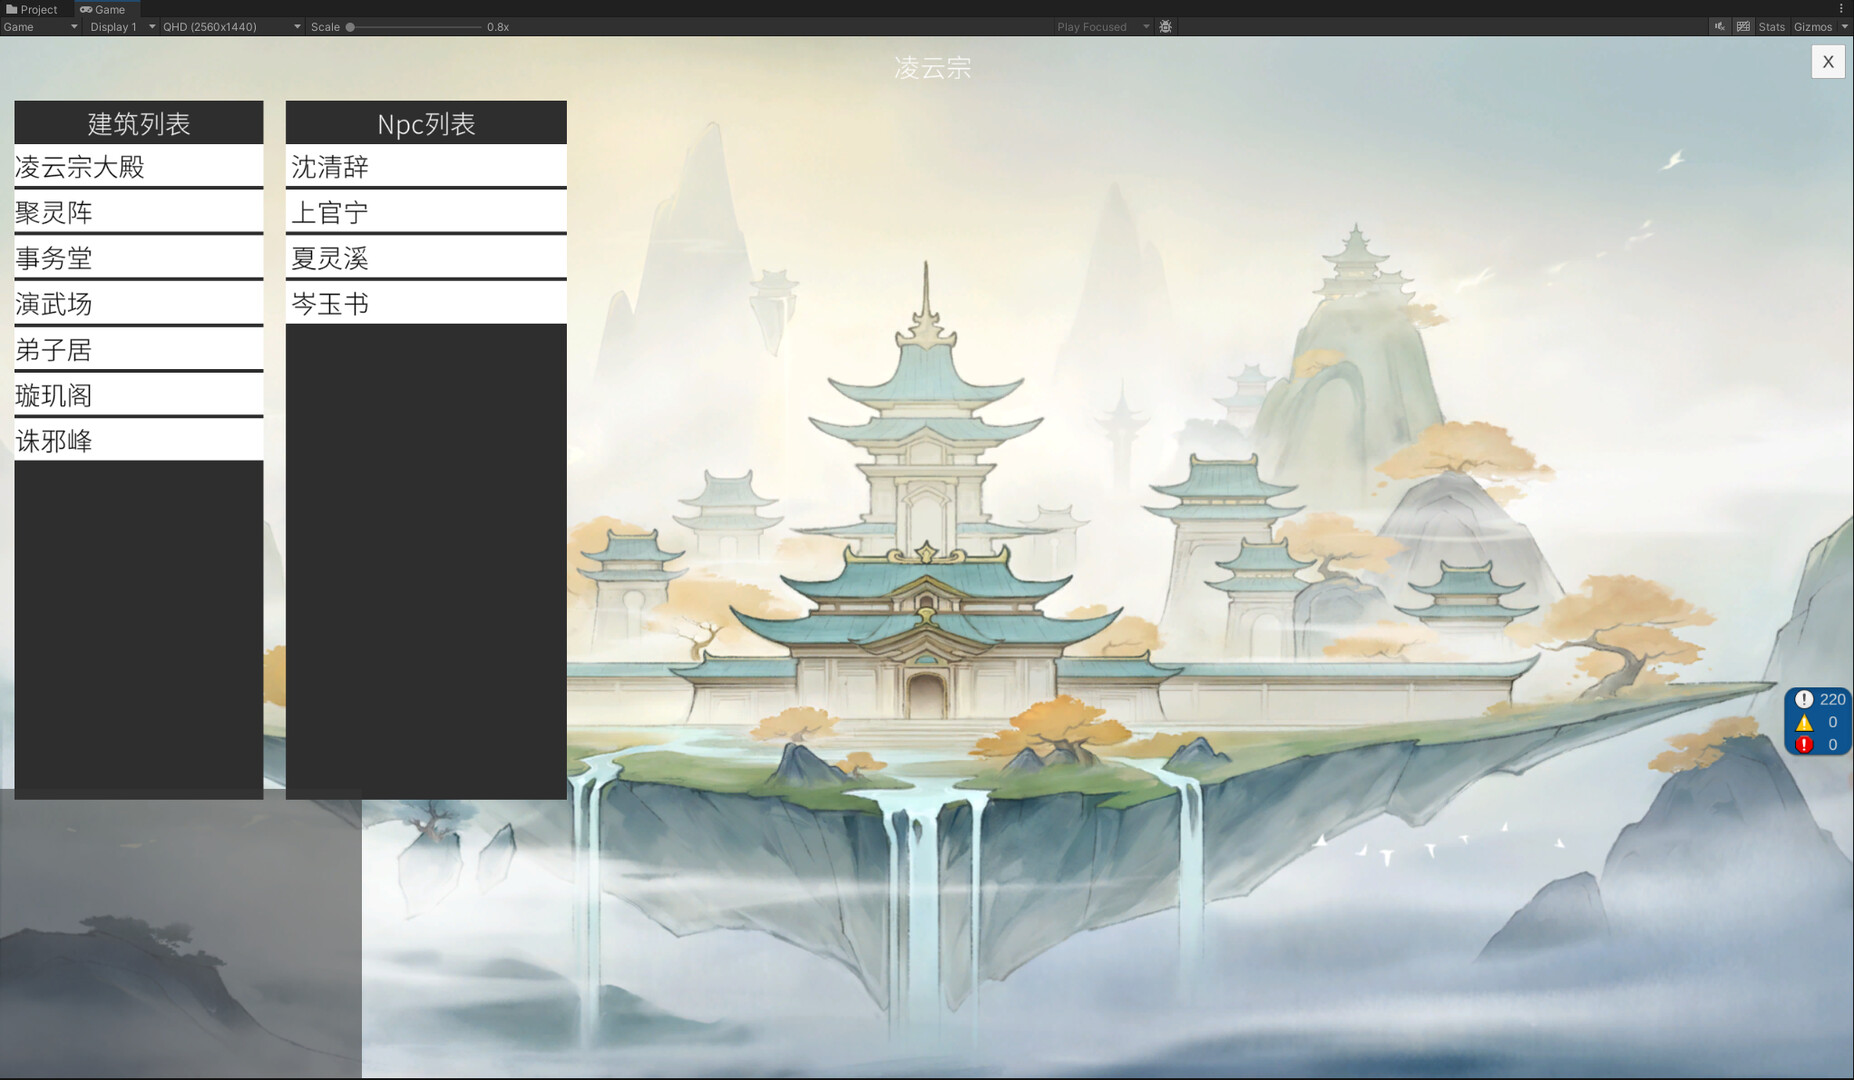Screen dimensions: 1854x1080
Task: Click the 凌云宗 title text
Action: [933, 67]
